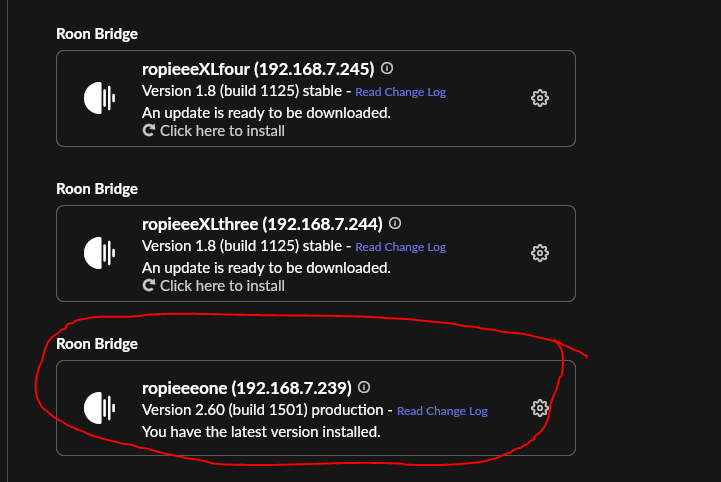Show info icon next to ropieeeXLthree address
Viewport: 721px width, 482px height.
tap(397, 224)
